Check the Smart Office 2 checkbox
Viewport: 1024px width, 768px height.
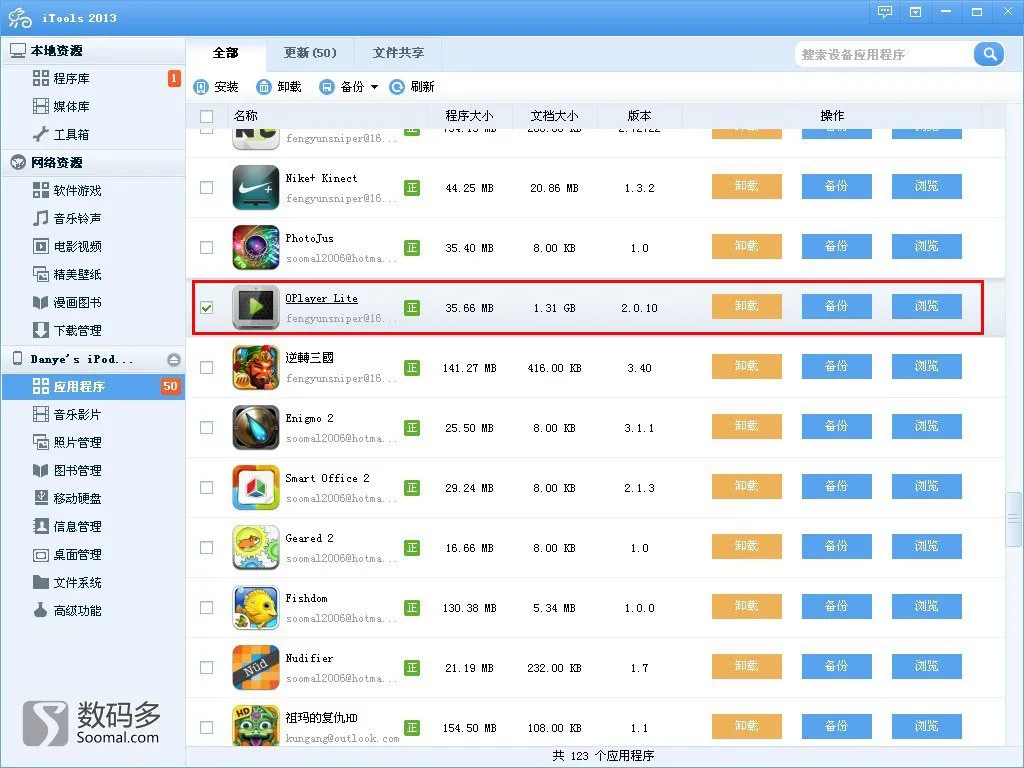coord(206,488)
